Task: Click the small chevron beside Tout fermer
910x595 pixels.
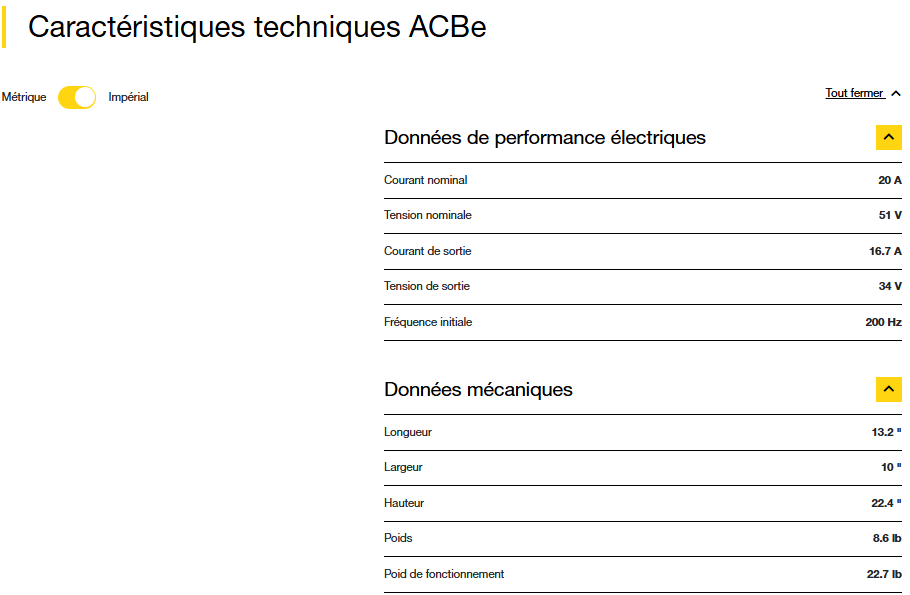Action: click(895, 93)
